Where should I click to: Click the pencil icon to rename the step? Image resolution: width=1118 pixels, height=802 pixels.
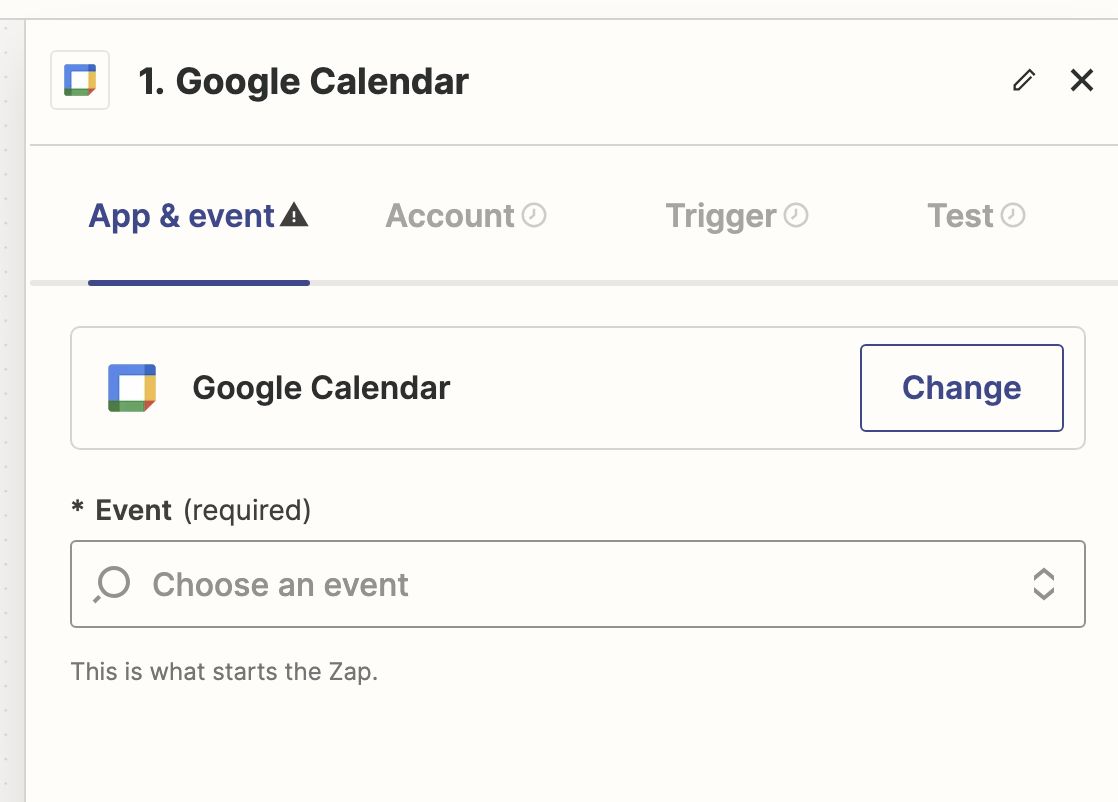1022,79
